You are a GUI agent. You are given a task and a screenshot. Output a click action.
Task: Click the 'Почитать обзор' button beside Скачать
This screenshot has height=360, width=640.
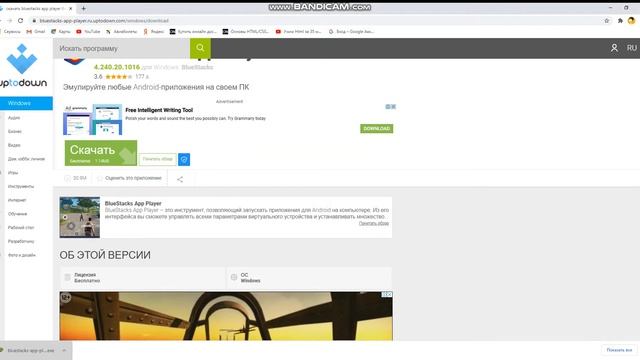[x=158, y=159]
